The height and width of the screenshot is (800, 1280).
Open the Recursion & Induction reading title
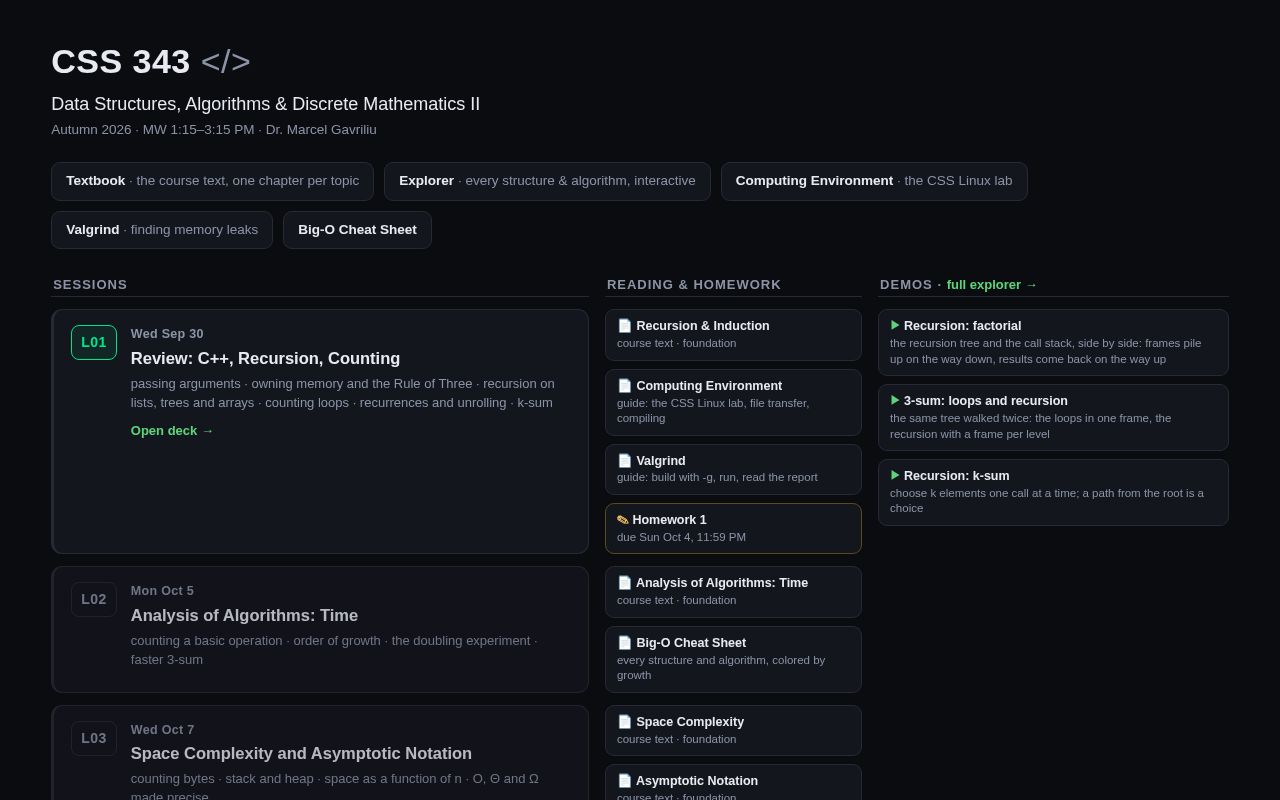(703, 326)
